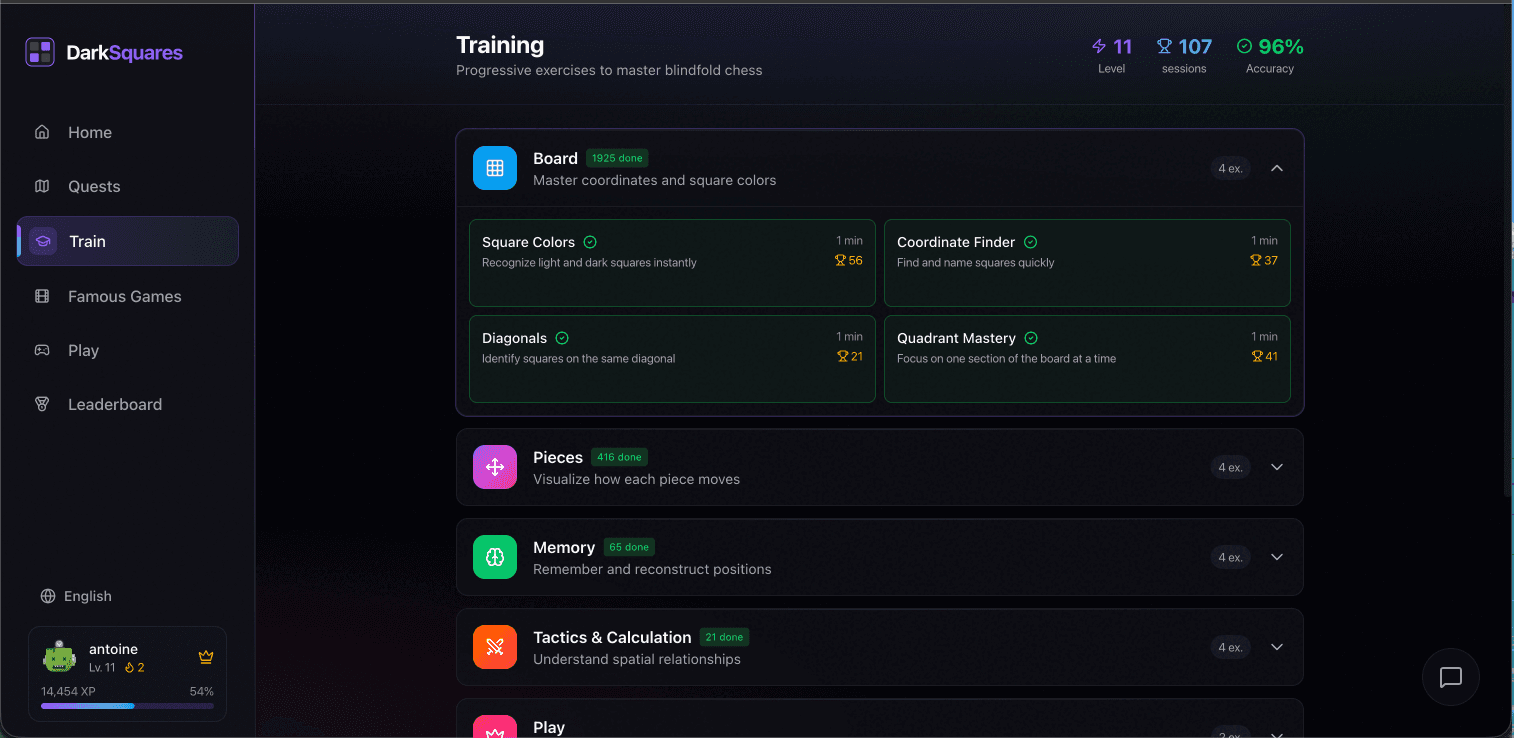Image resolution: width=1514 pixels, height=738 pixels.
Task: Click the XP progress bar
Action: point(127,706)
